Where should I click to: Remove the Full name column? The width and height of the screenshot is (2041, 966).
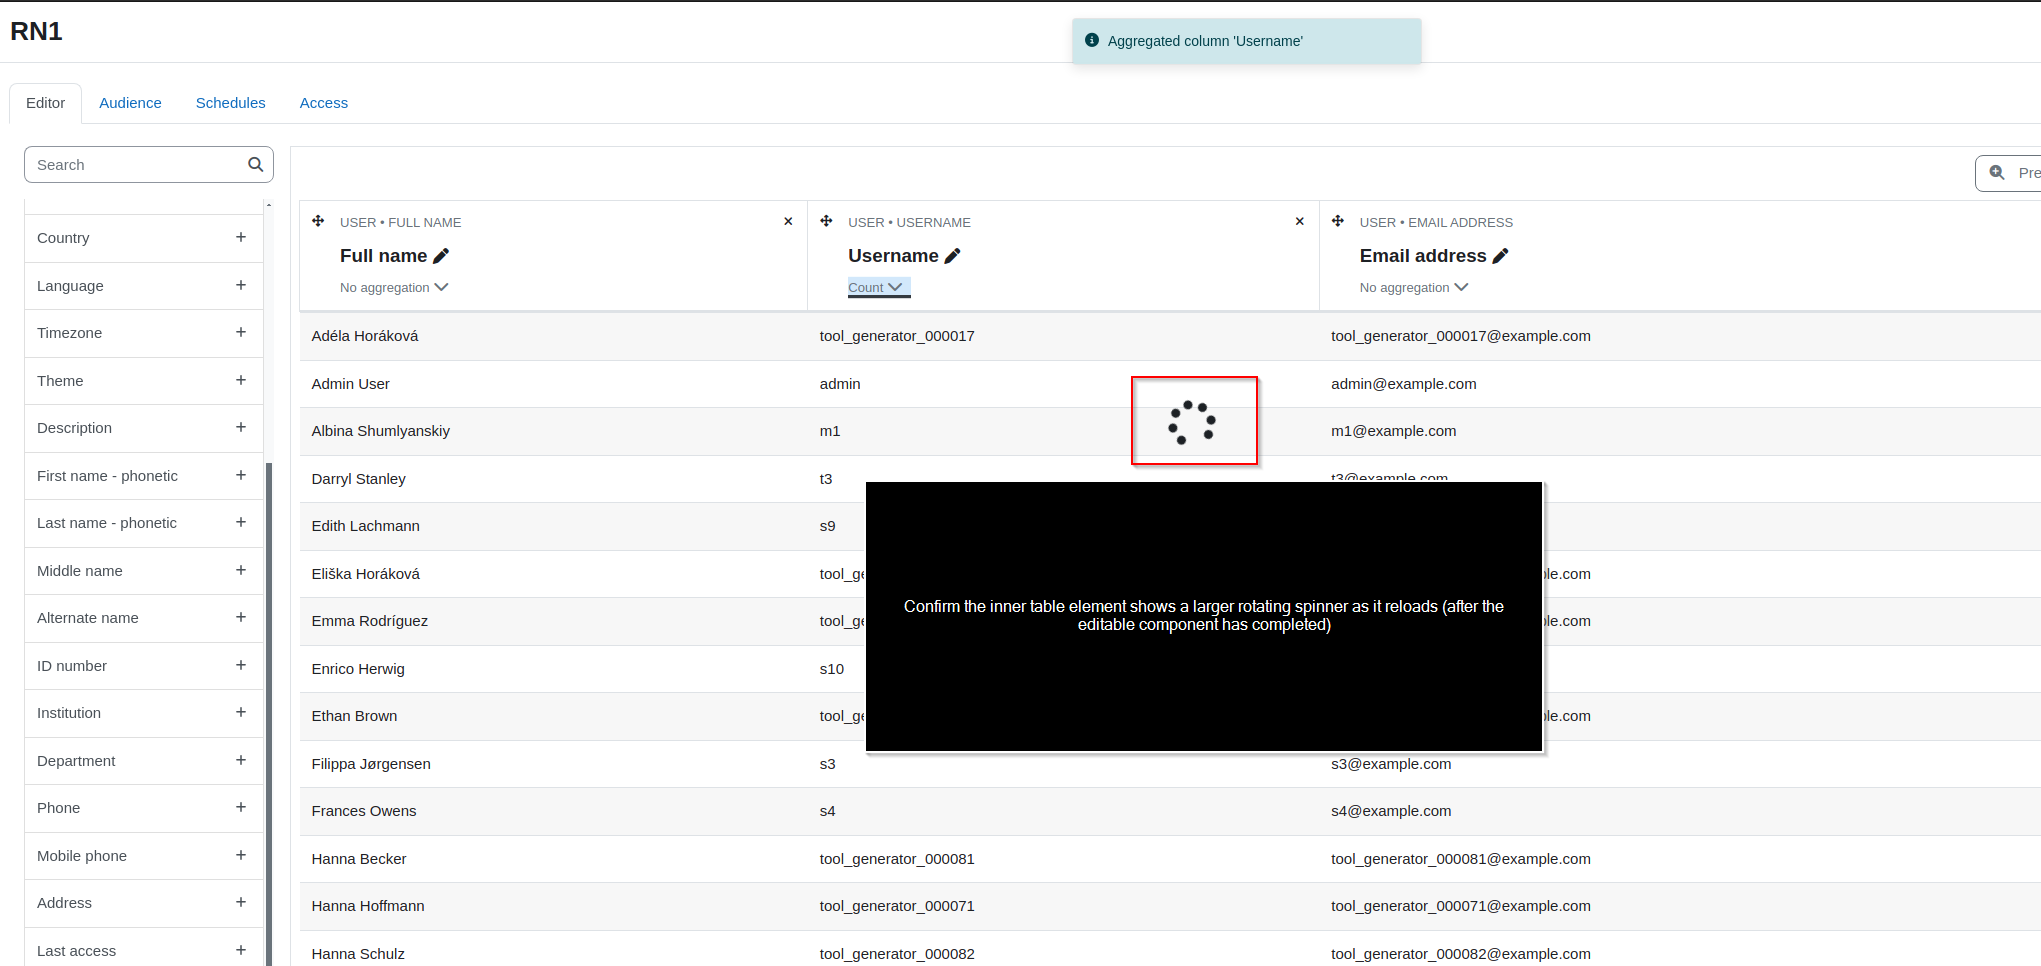pyautogui.click(x=788, y=221)
